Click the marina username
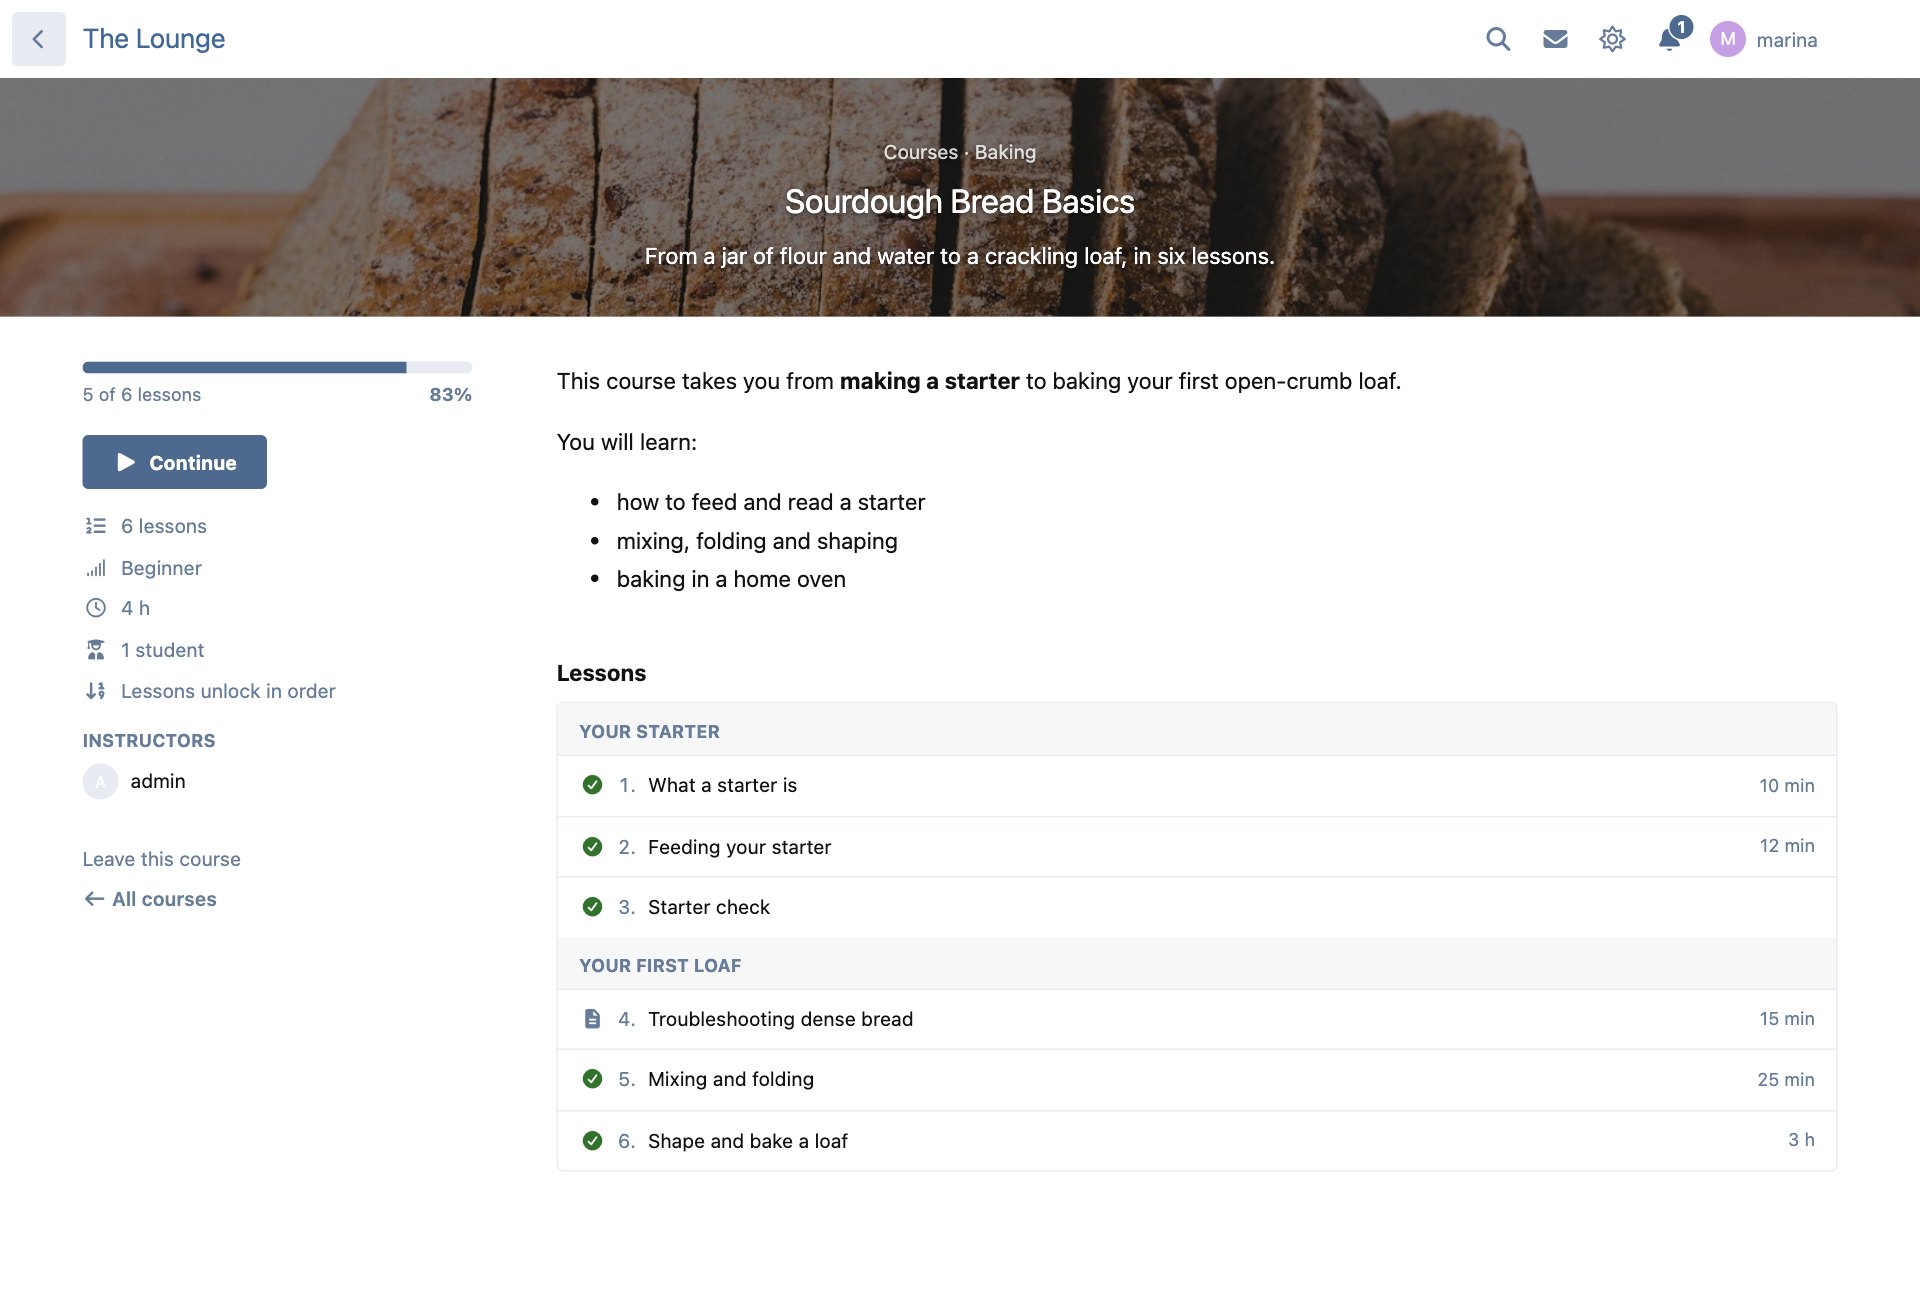The height and width of the screenshot is (1290, 1920). [1786, 40]
